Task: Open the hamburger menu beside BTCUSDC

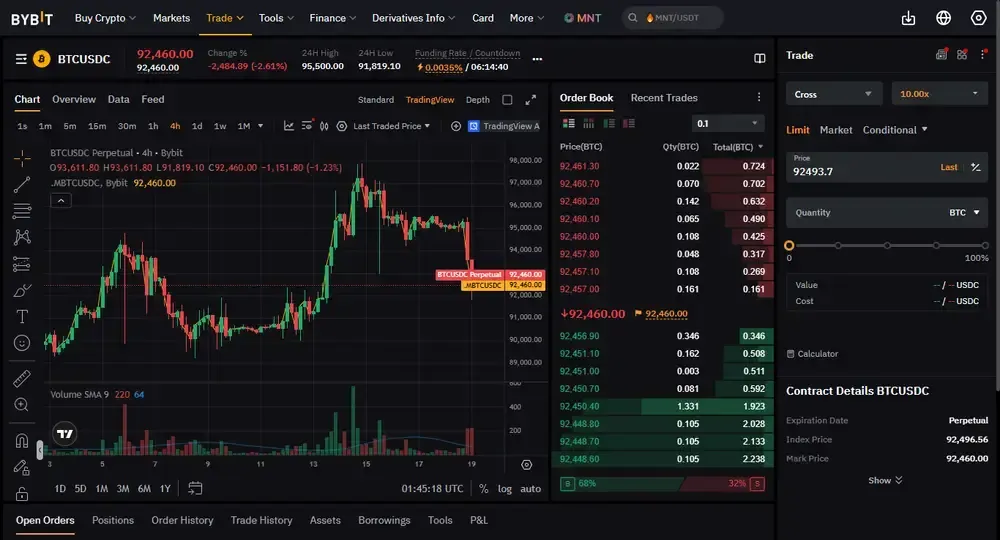Action: (x=21, y=59)
